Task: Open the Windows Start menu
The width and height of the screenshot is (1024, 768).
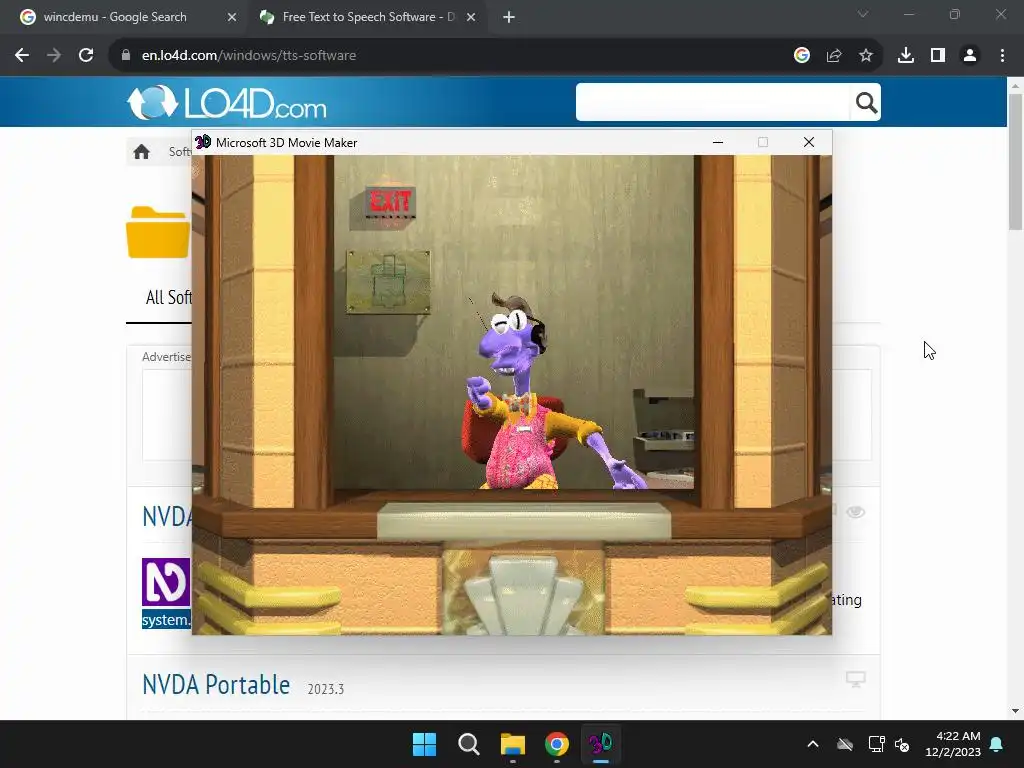Action: tap(424, 744)
